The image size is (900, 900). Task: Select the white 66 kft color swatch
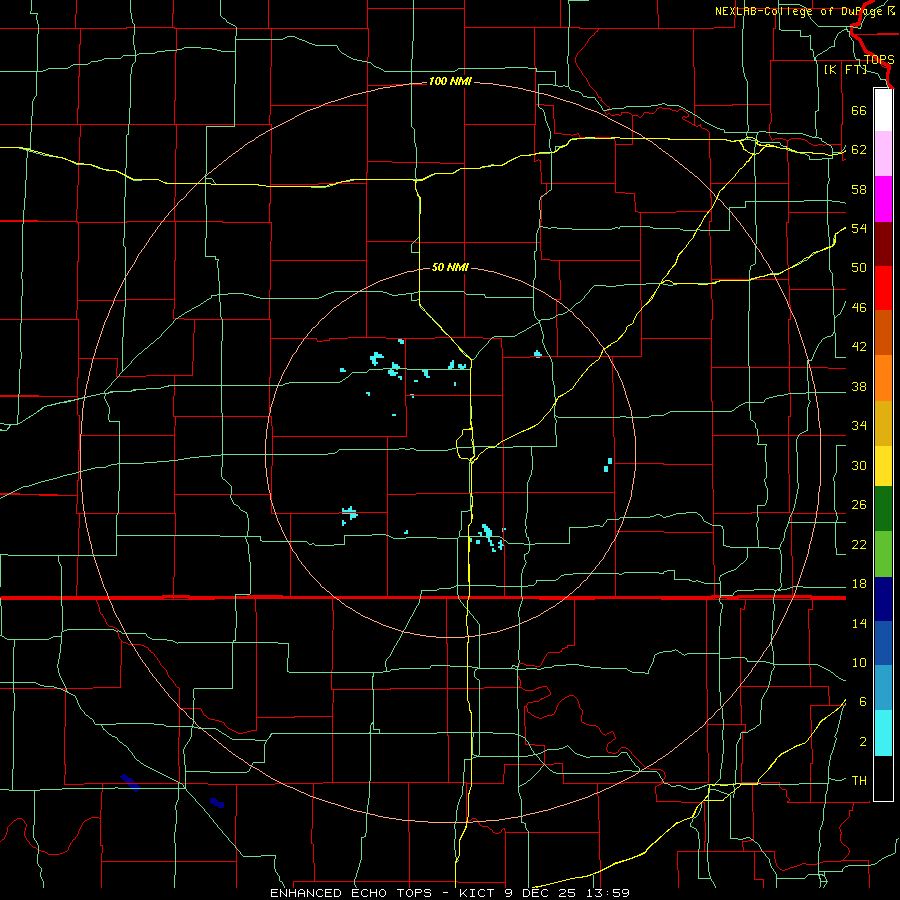pyautogui.click(x=883, y=110)
